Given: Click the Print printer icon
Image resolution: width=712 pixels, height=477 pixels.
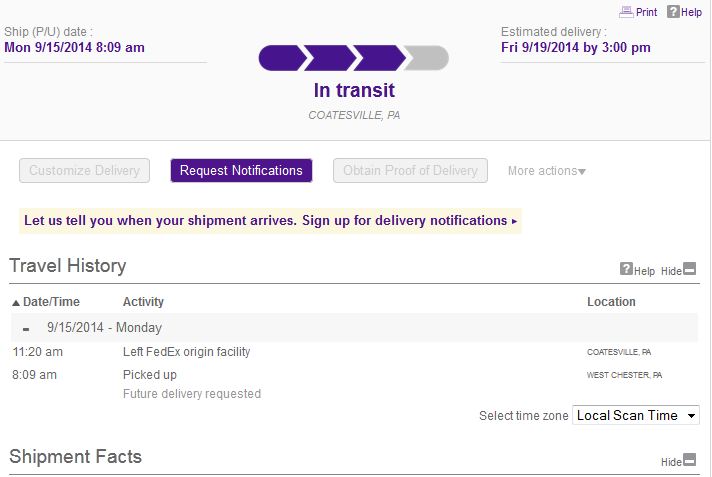Looking at the screenshot, I should pyautogui.click(x=626, y=12).
